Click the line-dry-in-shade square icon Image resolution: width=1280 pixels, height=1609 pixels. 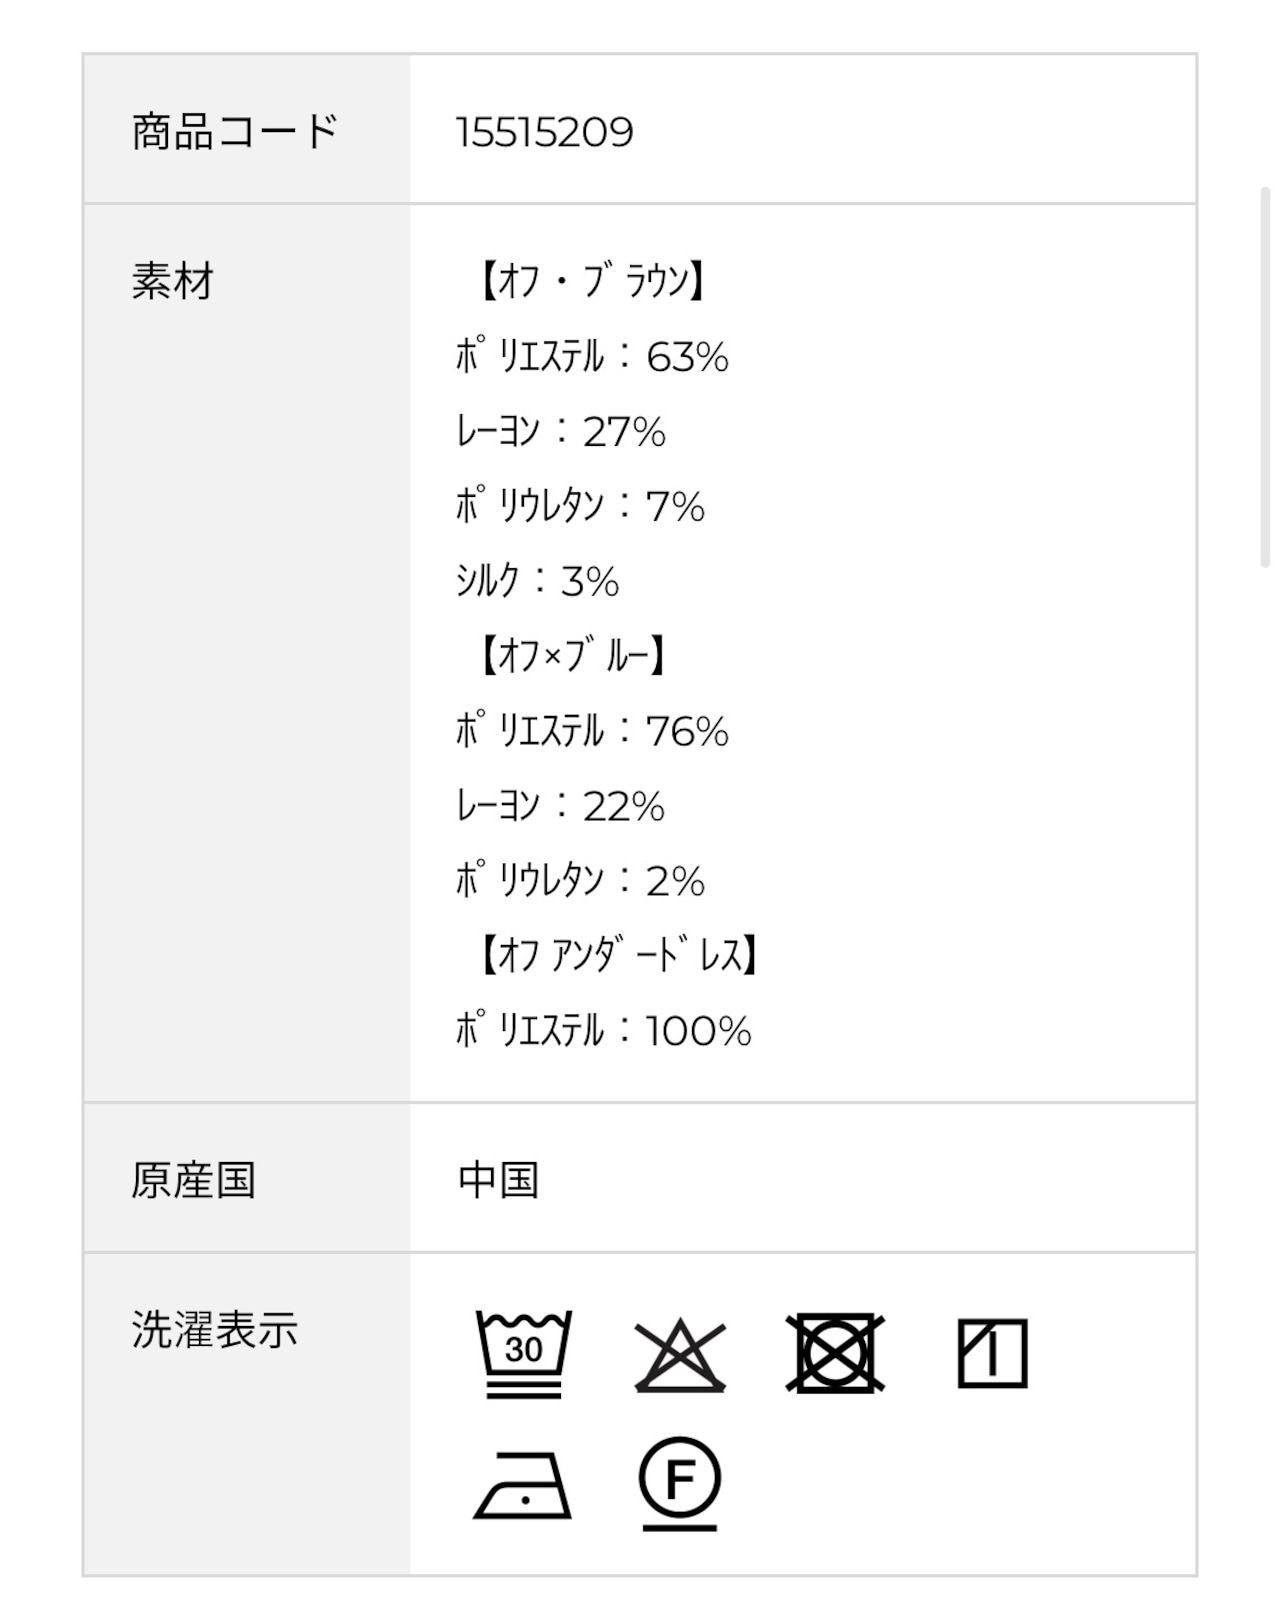point(992,1354)
